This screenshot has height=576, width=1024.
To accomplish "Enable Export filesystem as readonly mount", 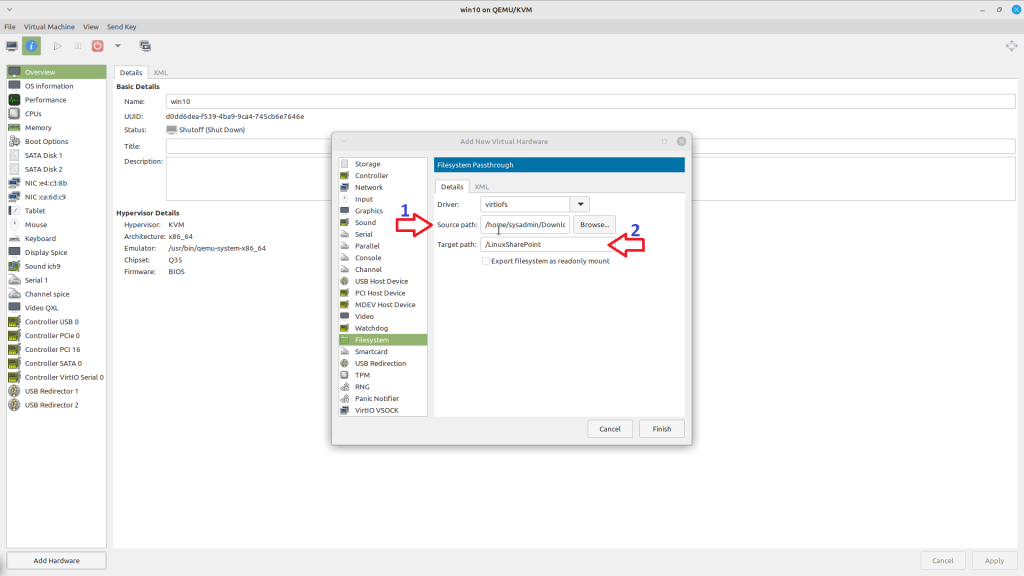I will [486, 261].
